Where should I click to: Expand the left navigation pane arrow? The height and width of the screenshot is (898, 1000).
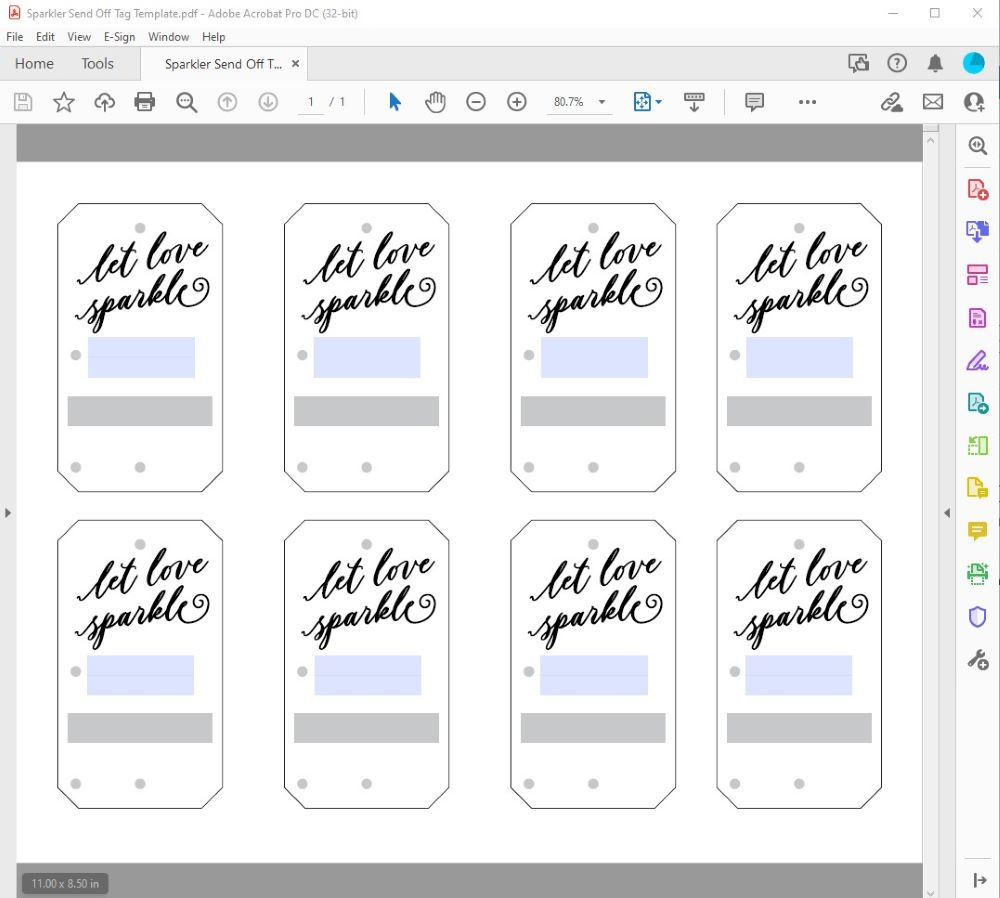tap(8, 512)
